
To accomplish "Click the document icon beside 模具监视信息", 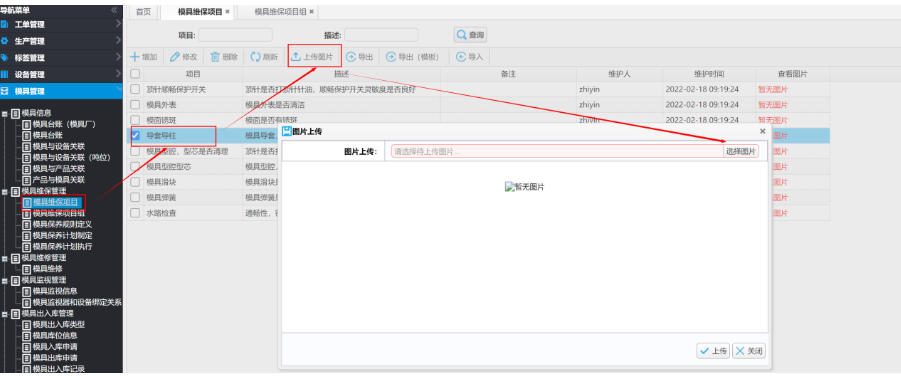I will click(x=26, y=291).
